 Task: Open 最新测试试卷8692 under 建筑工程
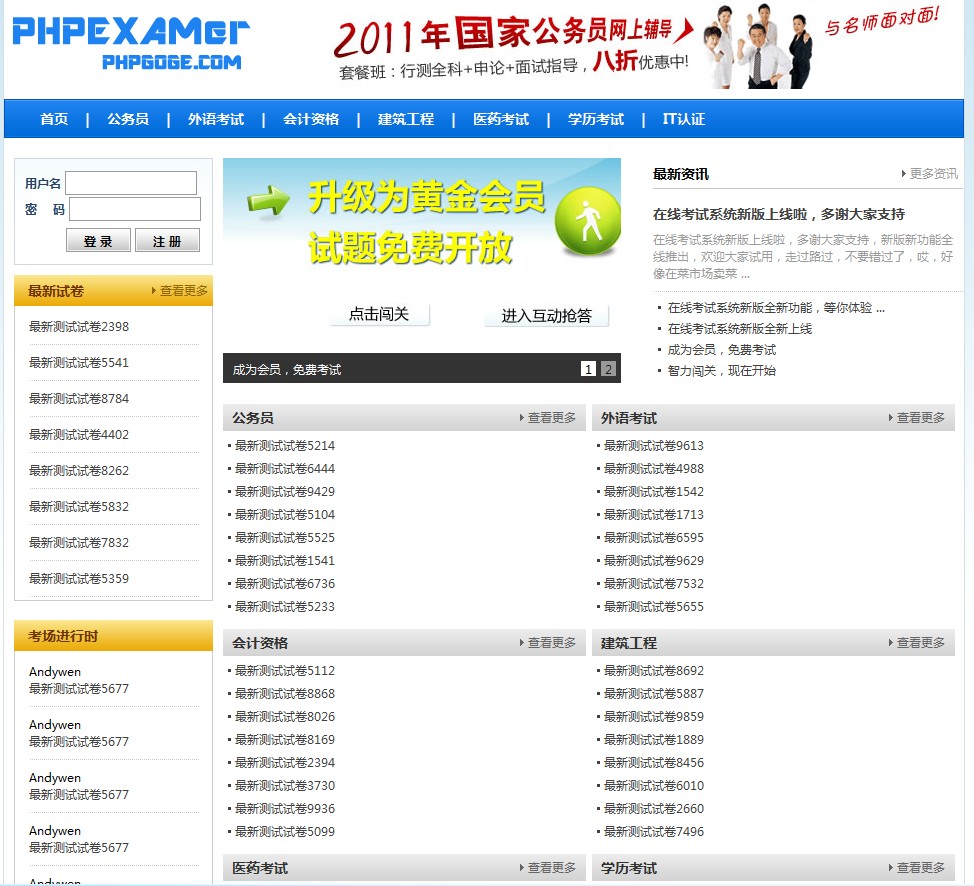653,670
